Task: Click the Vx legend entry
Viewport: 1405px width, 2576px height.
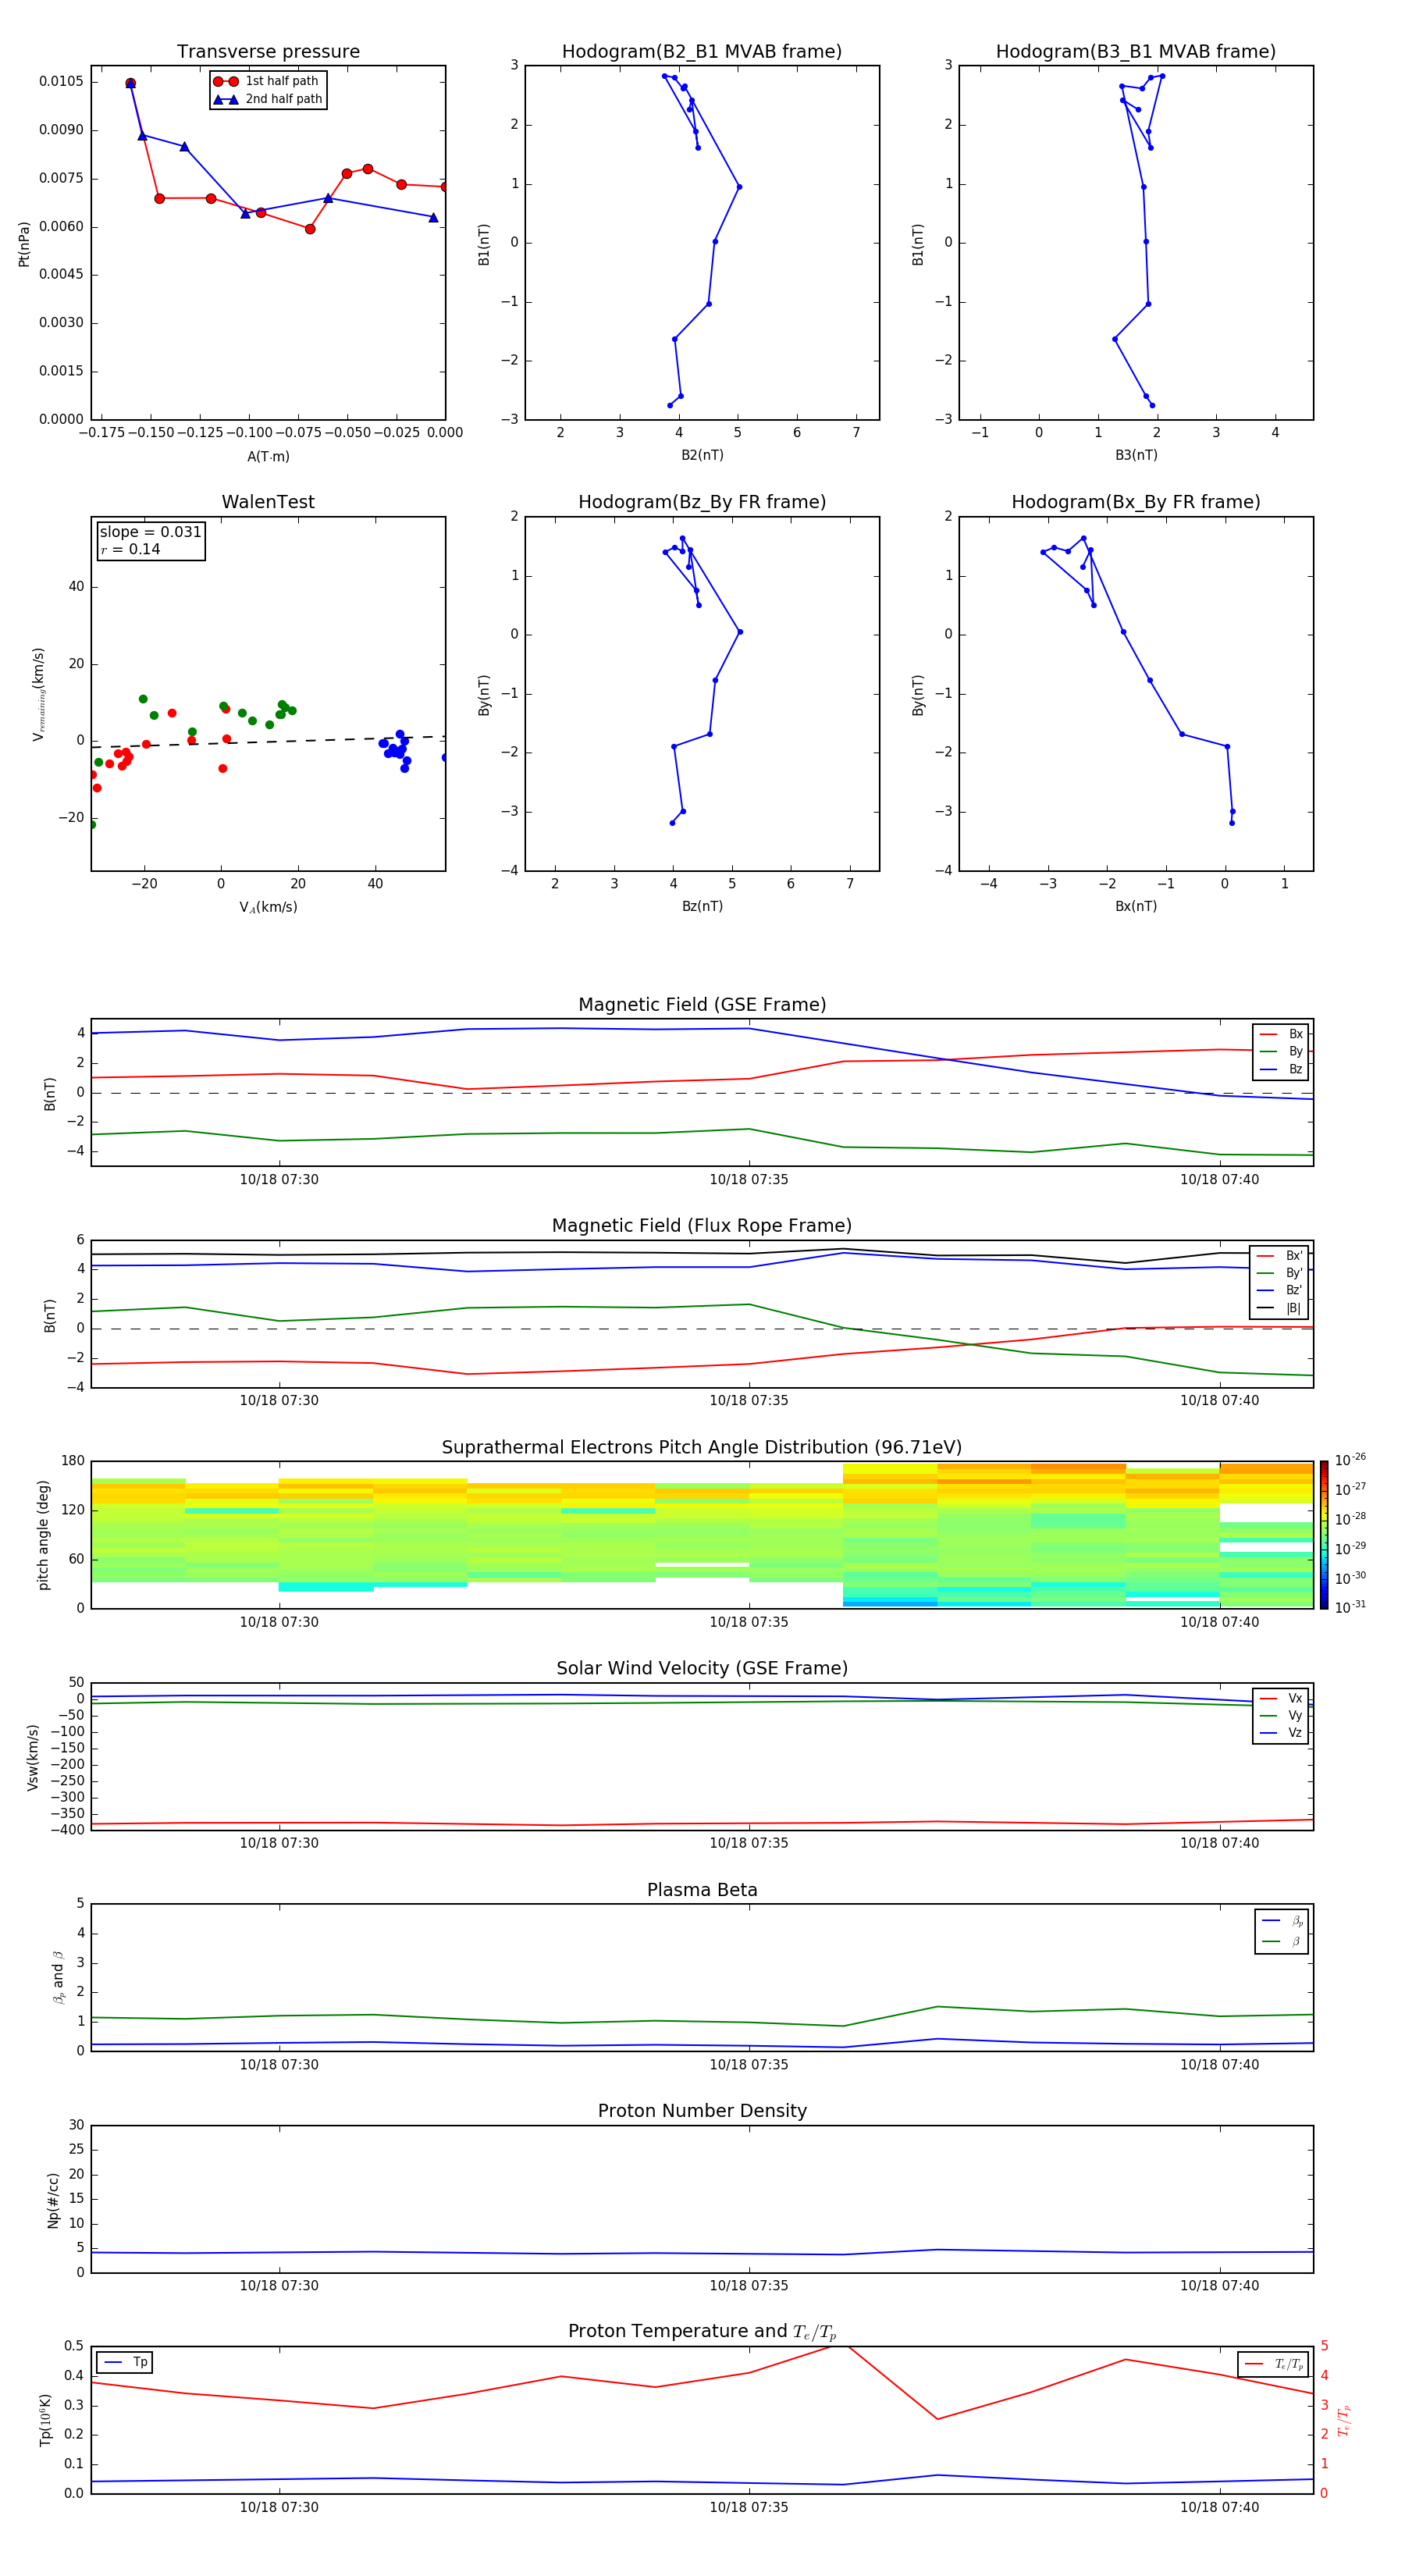Action: click(x=1281, y=1698)
